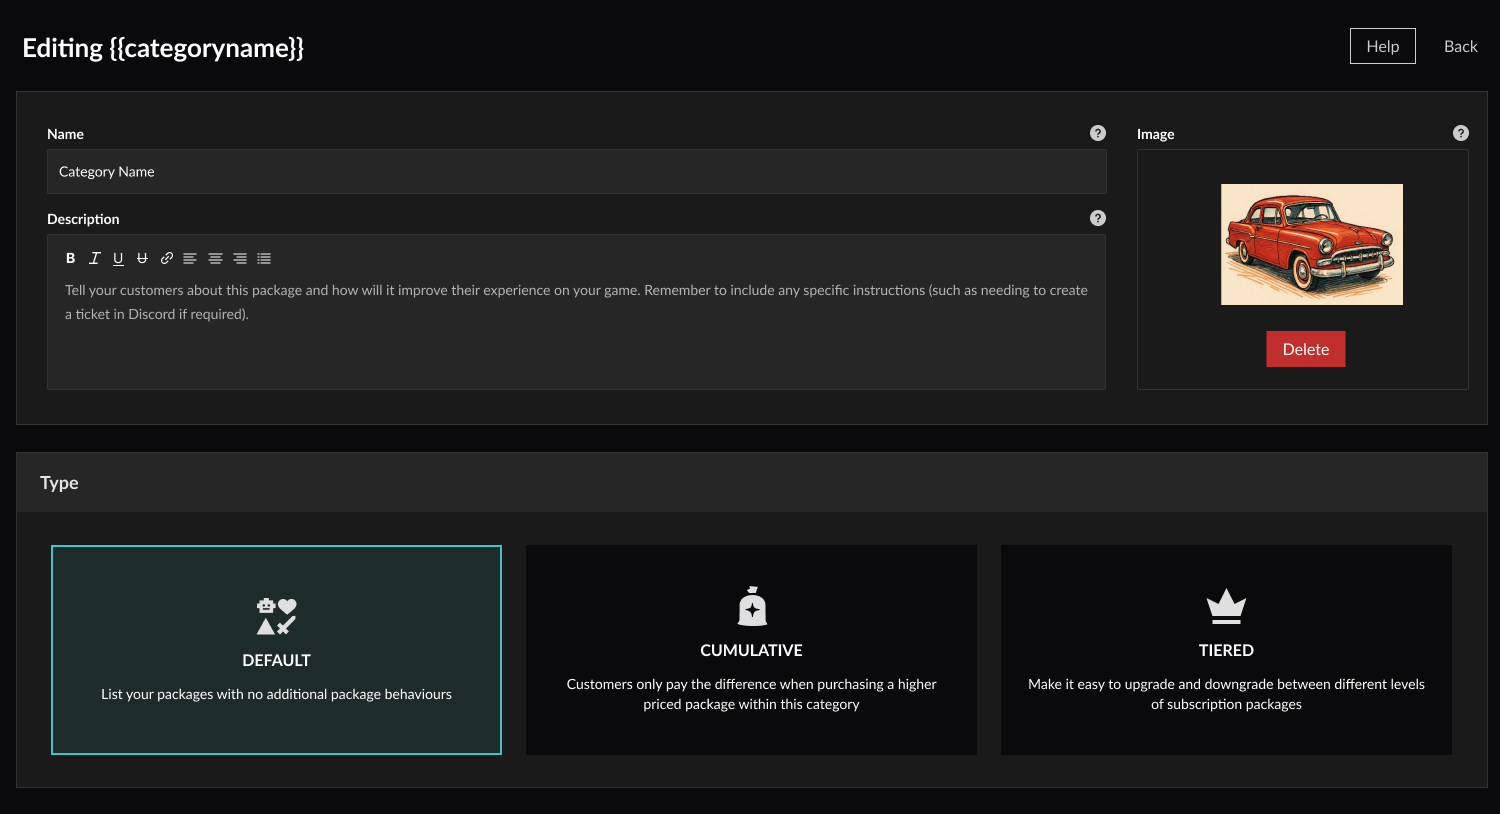The width and height of the screenshot is (1500, 814).
Task: Click the shapes icon in Default card
Action: 277,616
